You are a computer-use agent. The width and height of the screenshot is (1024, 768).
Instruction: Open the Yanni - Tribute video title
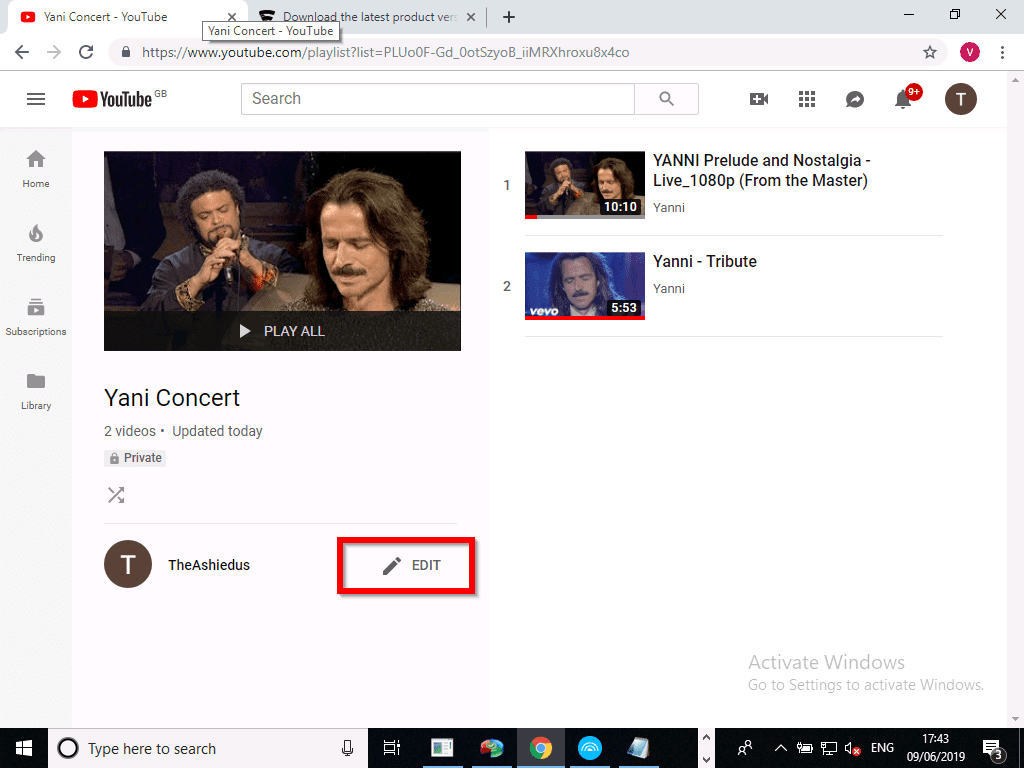pos(705,262)
